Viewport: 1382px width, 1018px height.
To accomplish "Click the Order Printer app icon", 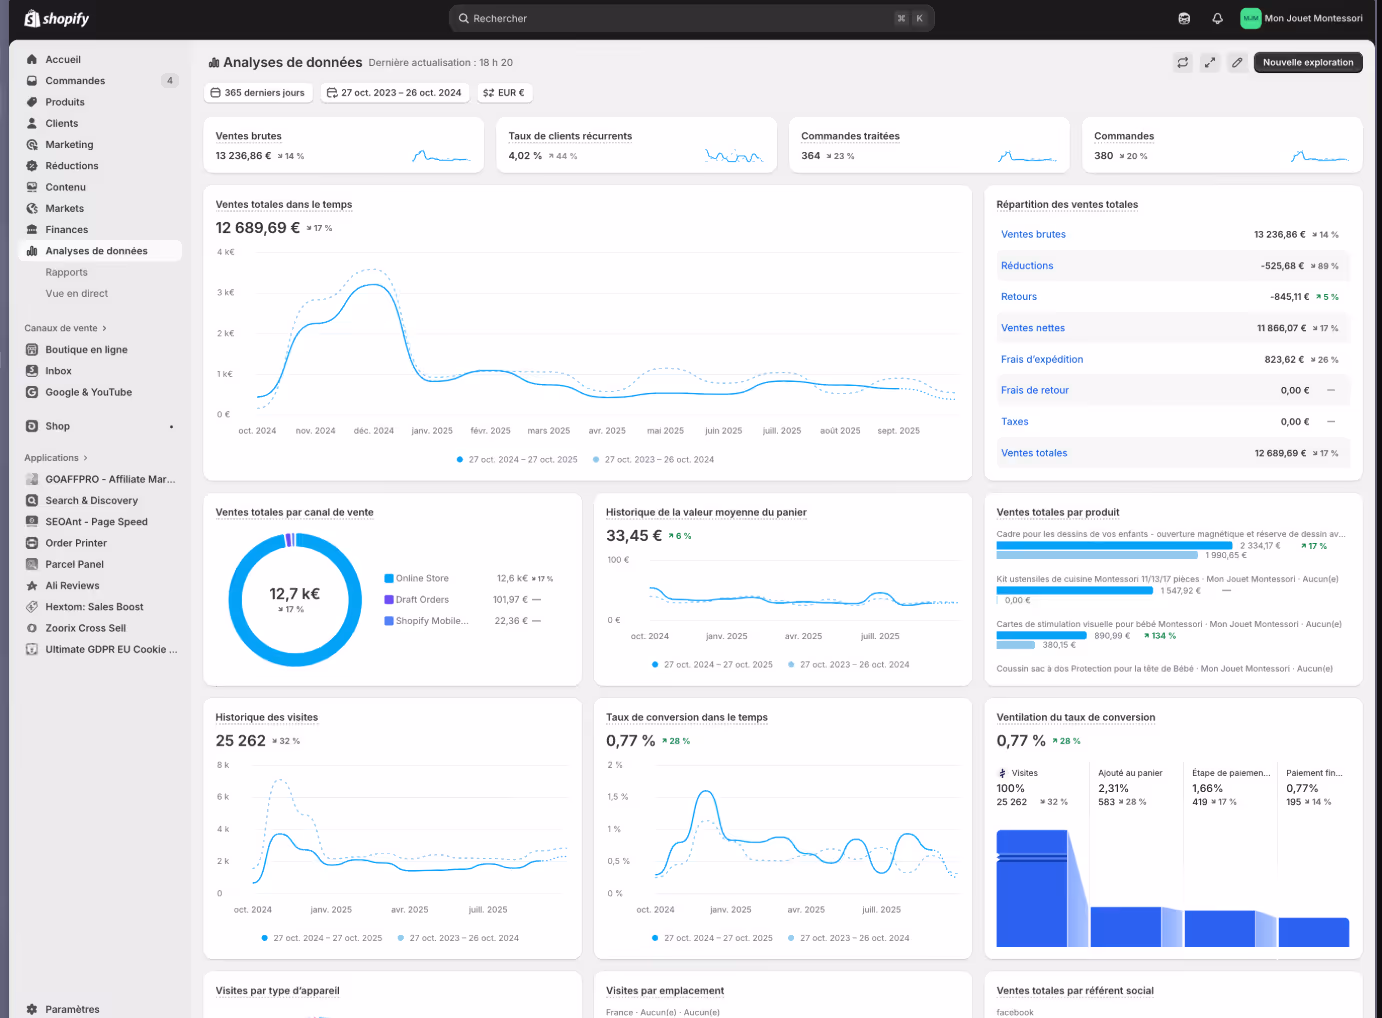I will (x=32, y=543).
